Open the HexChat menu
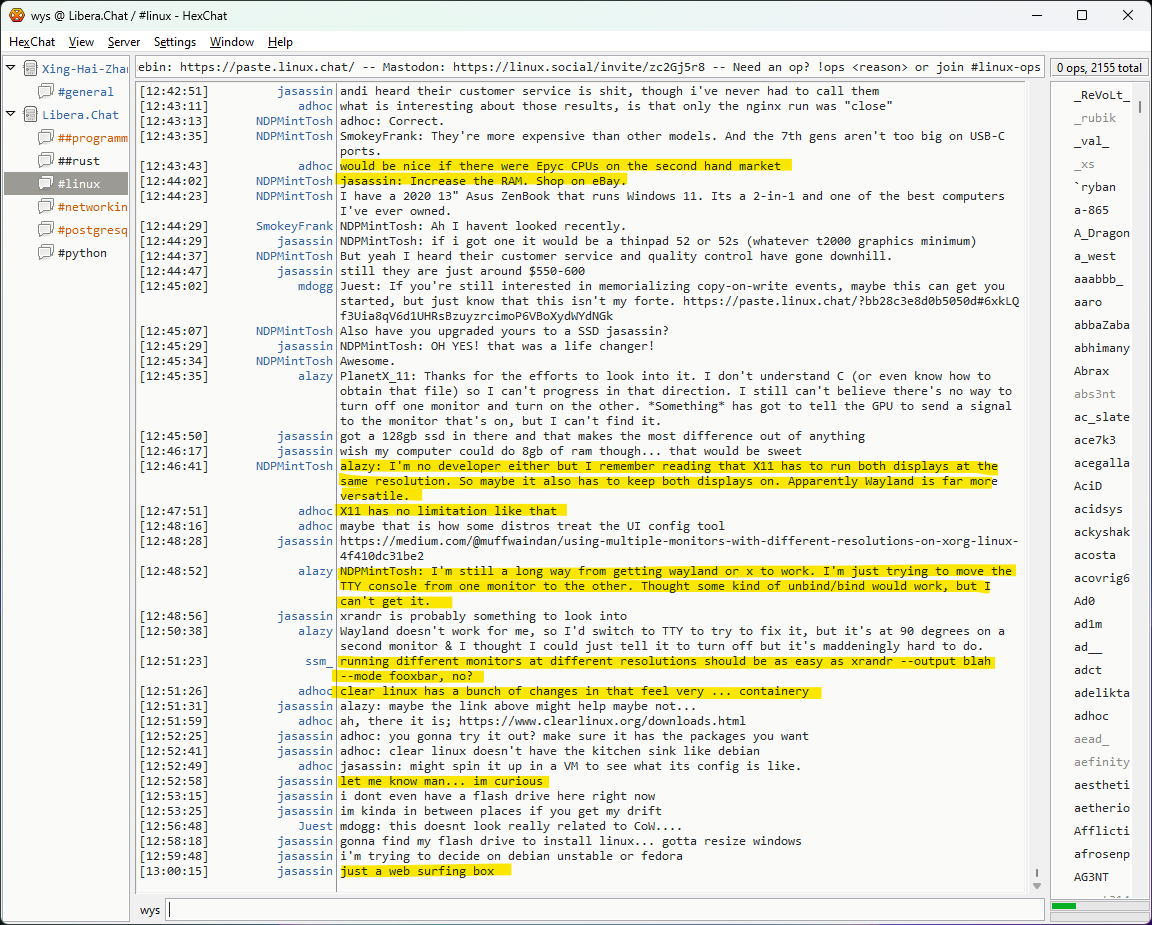Image resolution: width=1152 pixels, height=925 pixels. click(32, 42)
